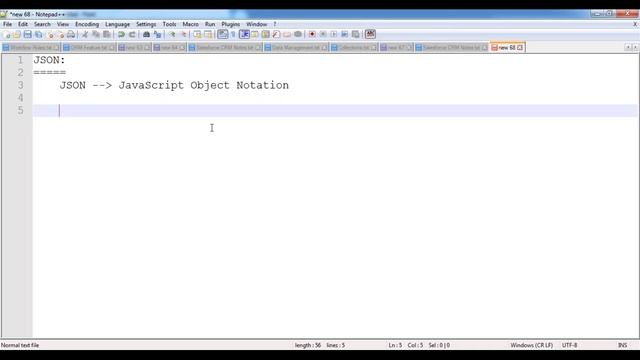Screen dimensions: 640x360
Task: Switch to the new 68 tab
Action: [x=507, y=48]
